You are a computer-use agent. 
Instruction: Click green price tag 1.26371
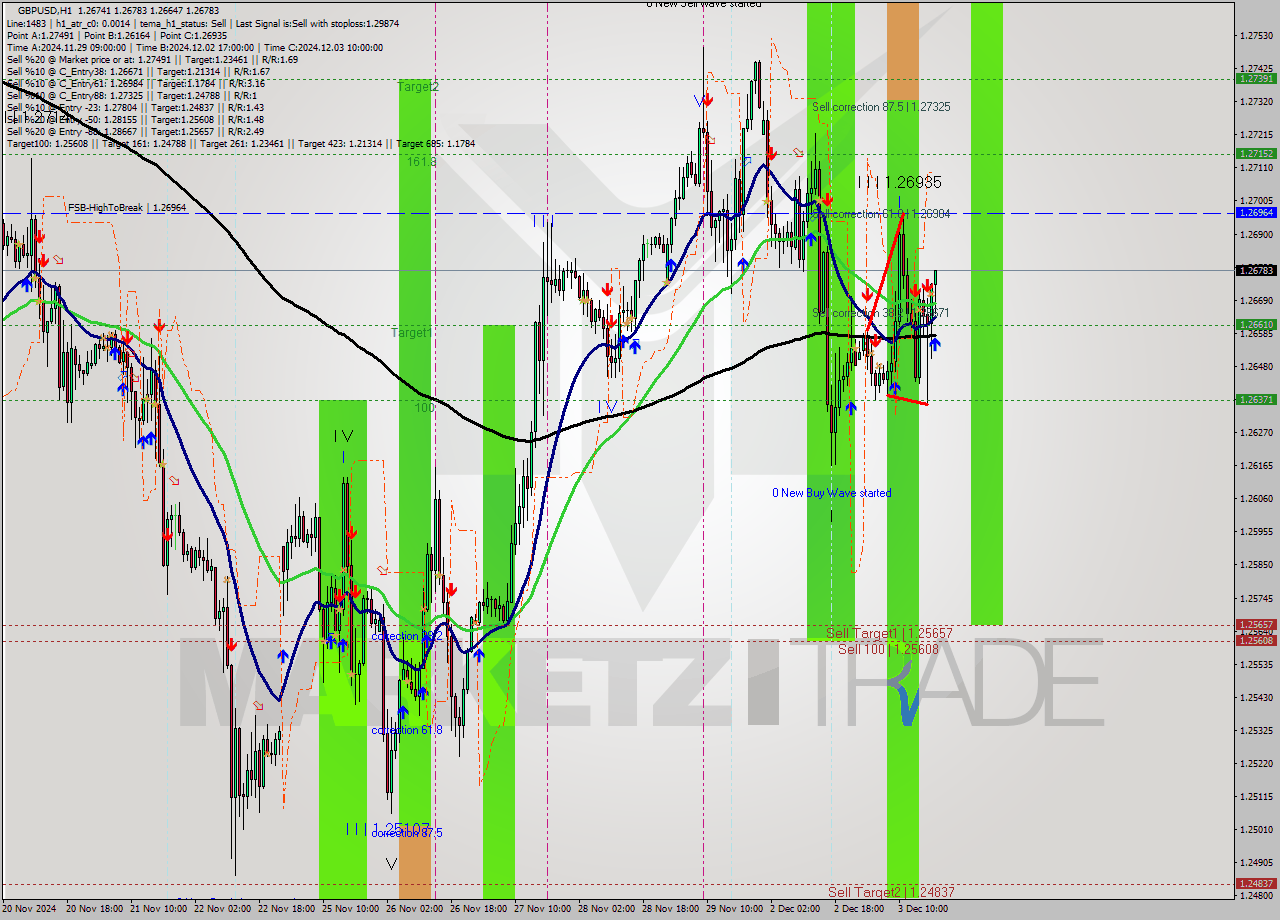point(1256,399)
